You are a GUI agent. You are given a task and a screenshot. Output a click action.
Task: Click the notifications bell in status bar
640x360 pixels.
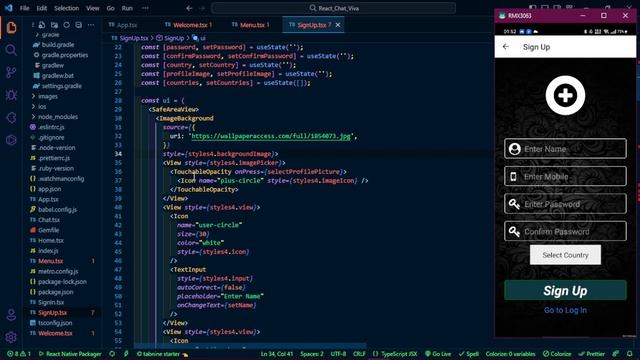coord(629,354)
